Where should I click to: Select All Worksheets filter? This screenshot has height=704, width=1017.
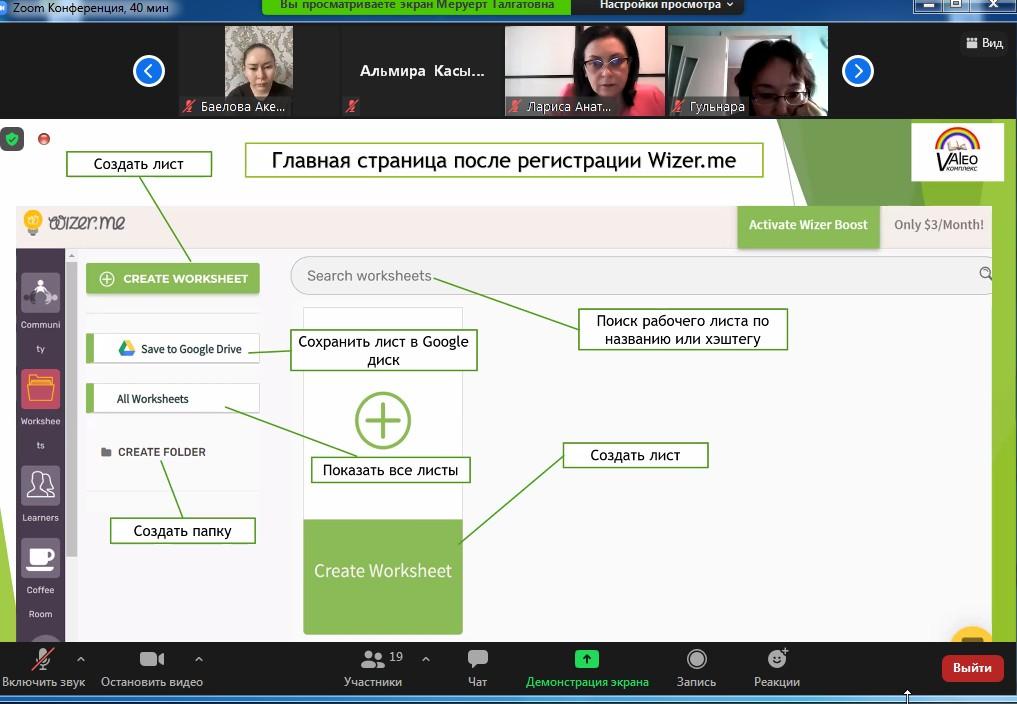click(x=173, y=398)
